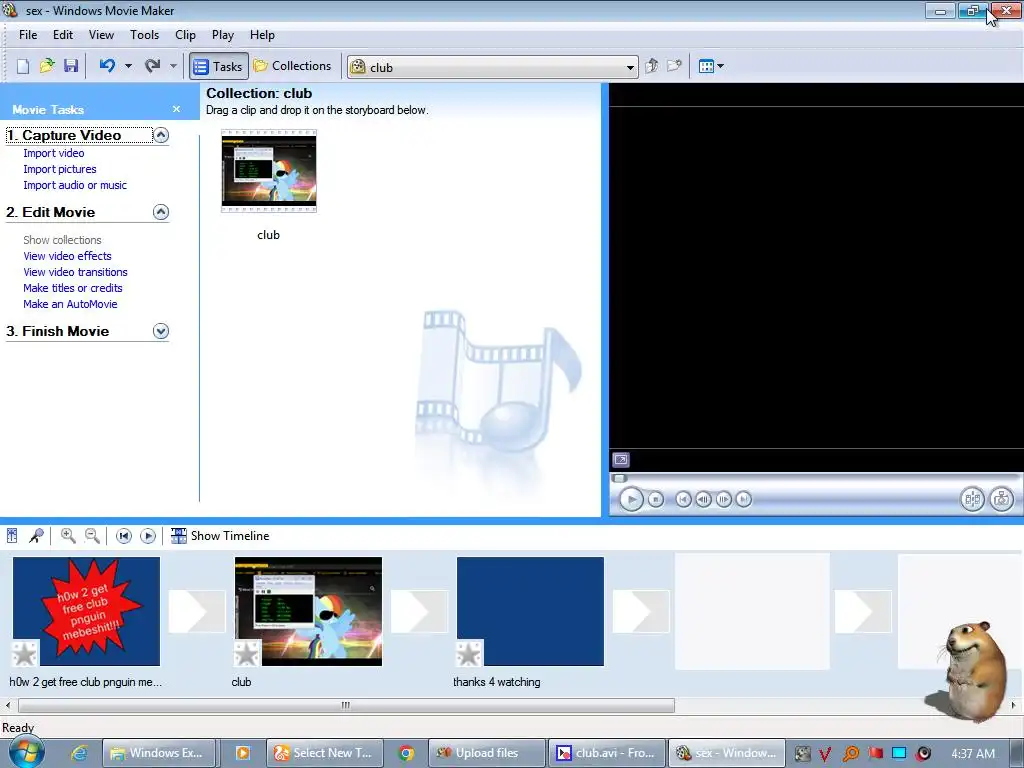The height and width of the screenshot is (768, 1024).
Task: Open the Clip menu
Action: (185, 35)
